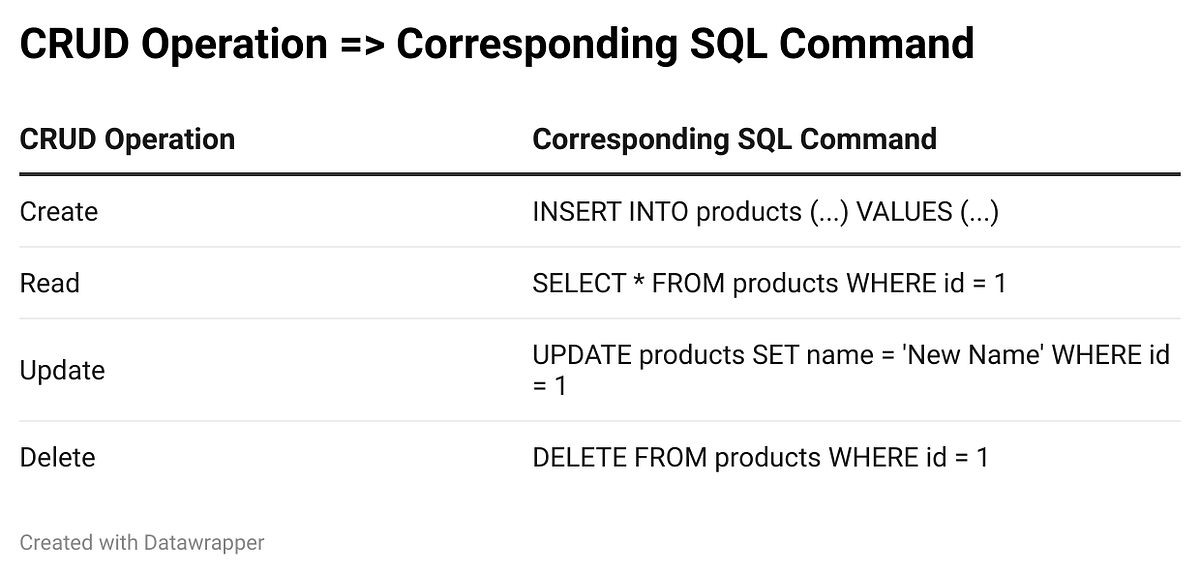This screenshot has height=575, width=1200.
Task: Click the Delete row label
Action: [x=57, y=457]
